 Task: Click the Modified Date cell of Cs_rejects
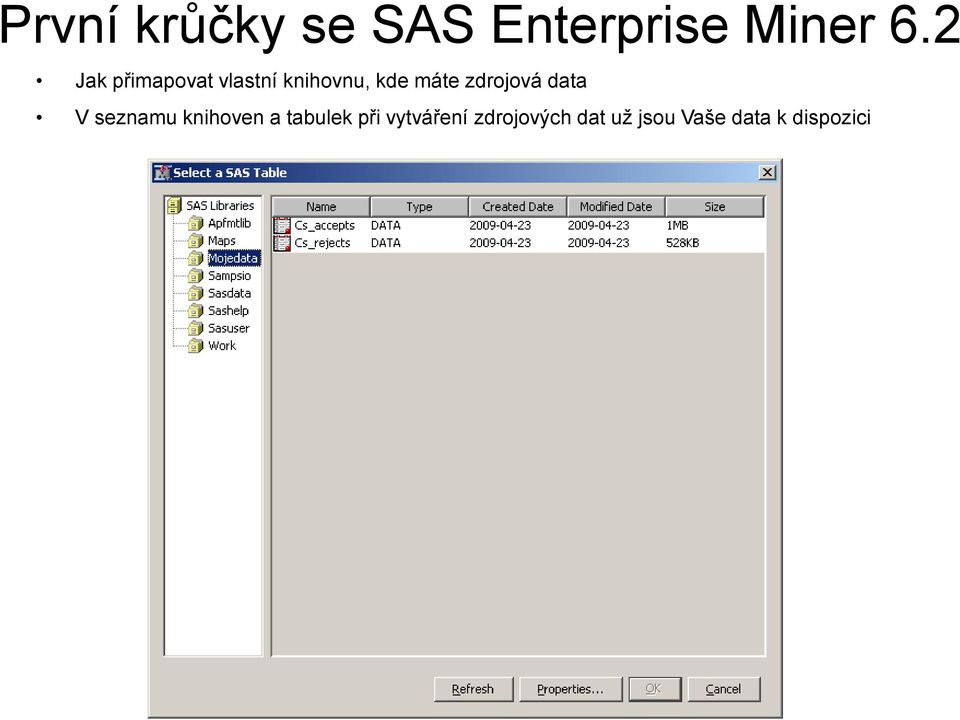coord(598,243)
